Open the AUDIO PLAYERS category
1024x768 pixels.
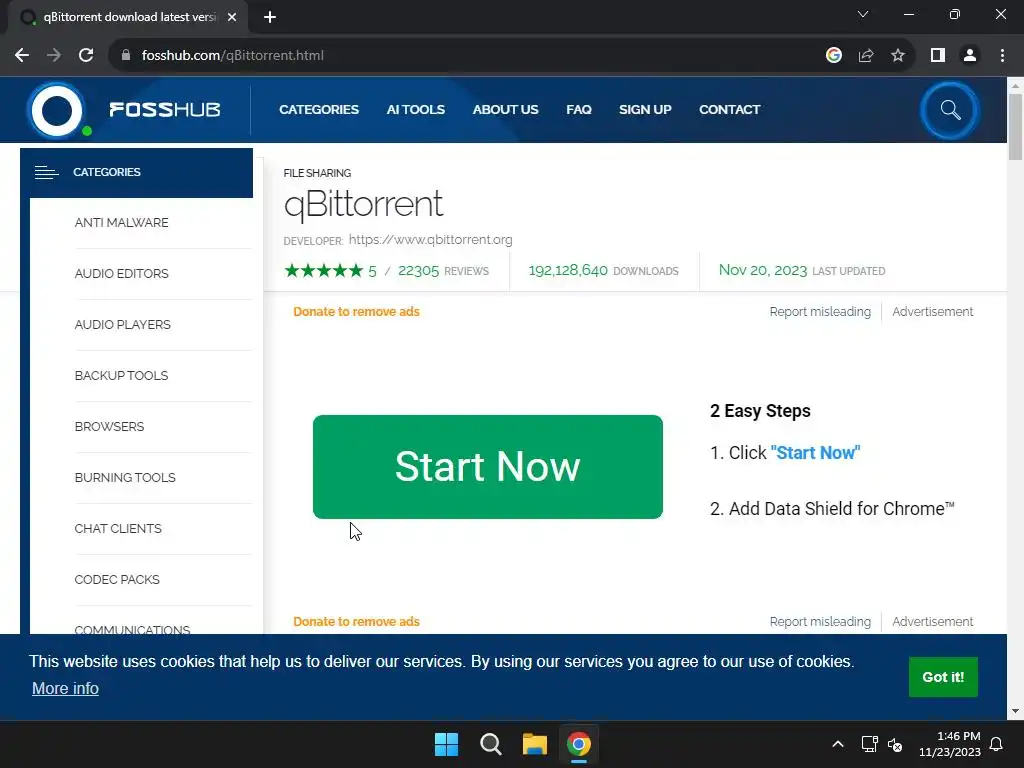click(x=122, y=325)
